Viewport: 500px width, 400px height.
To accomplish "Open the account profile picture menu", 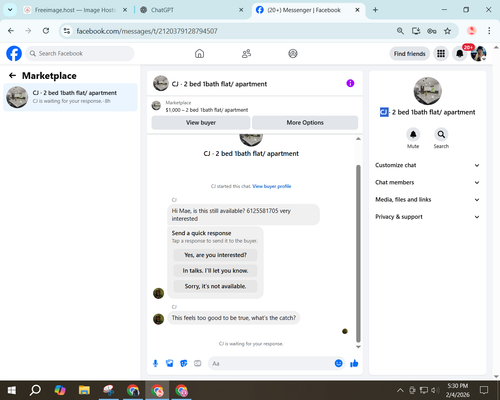I will (478, 53).
